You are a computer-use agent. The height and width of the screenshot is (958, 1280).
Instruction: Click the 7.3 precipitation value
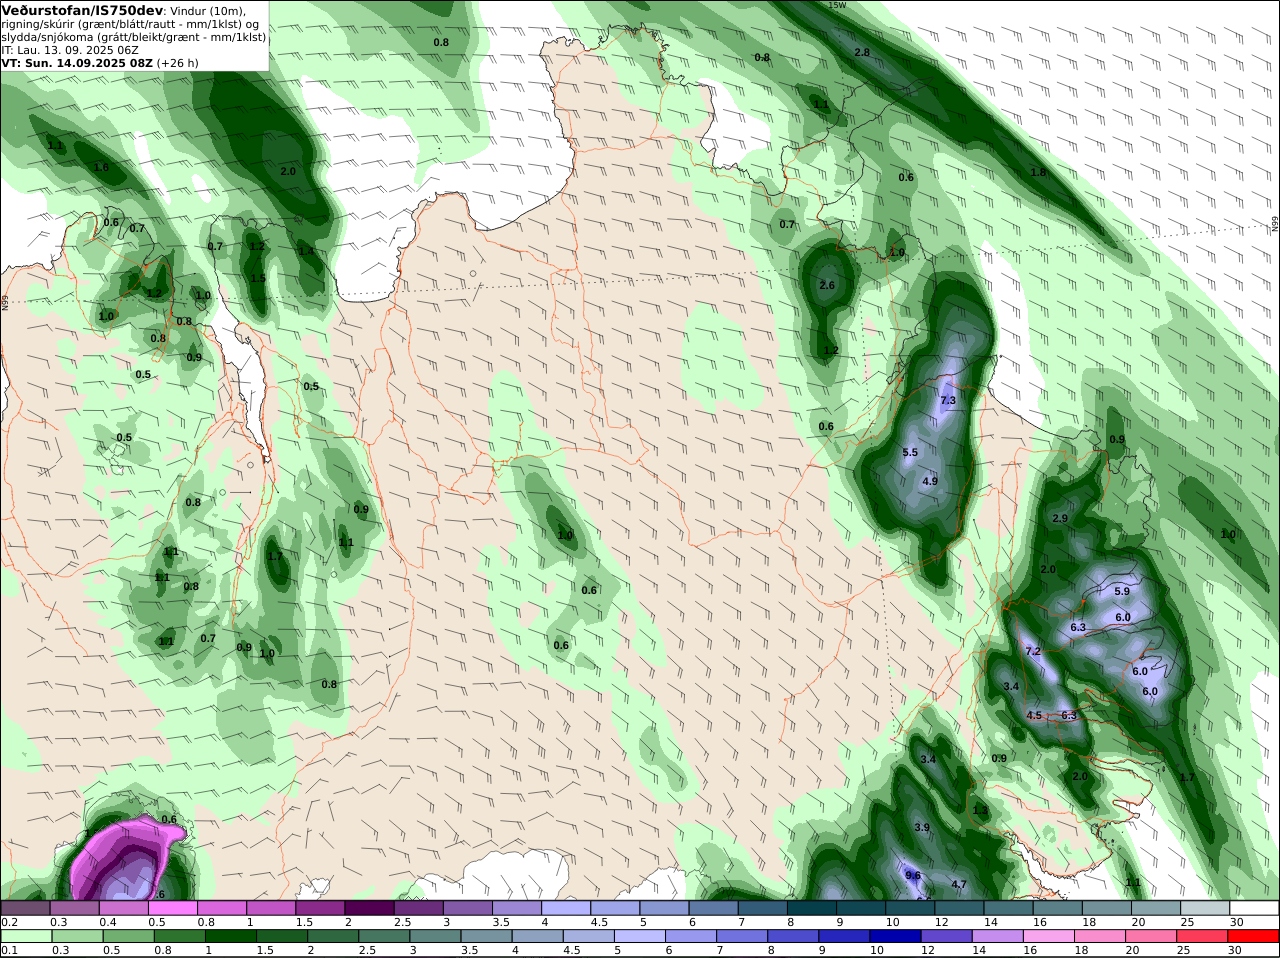pos(949,400)
